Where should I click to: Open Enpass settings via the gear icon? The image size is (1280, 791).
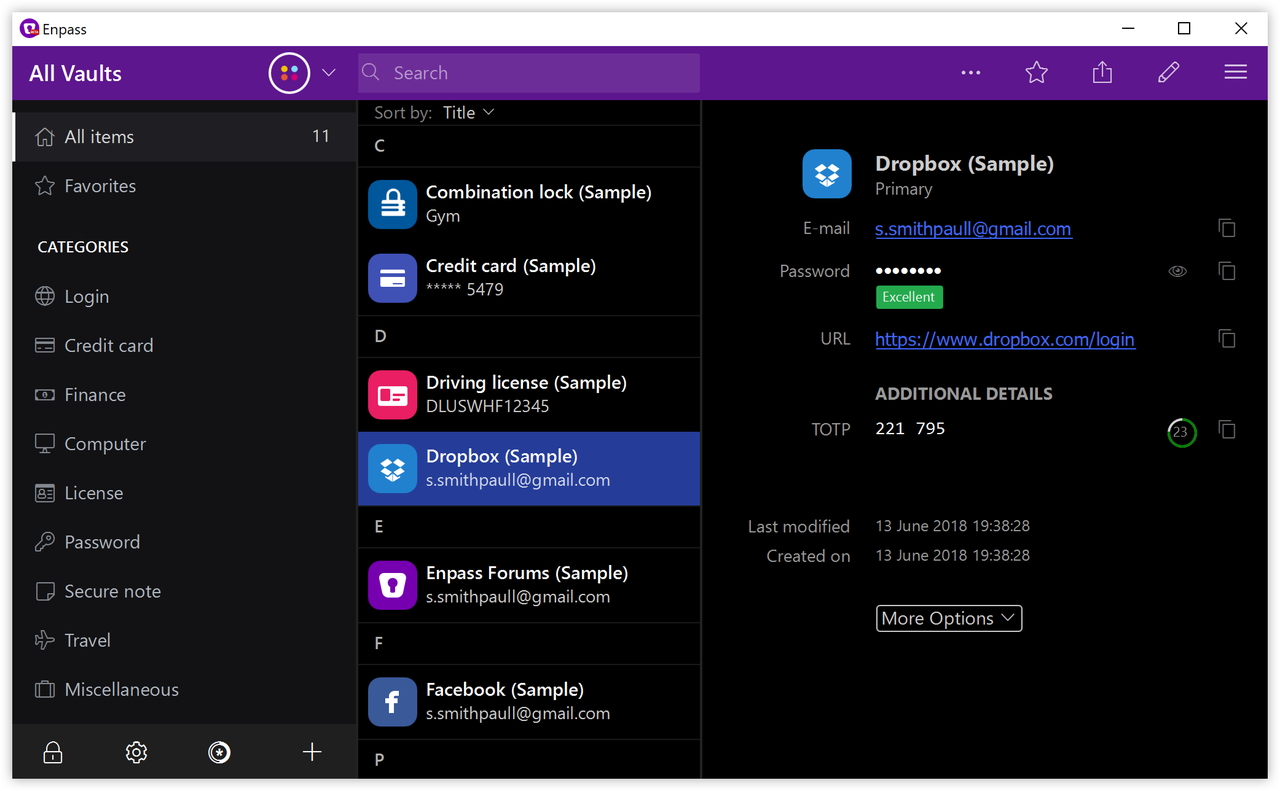(x=136, y=752)
